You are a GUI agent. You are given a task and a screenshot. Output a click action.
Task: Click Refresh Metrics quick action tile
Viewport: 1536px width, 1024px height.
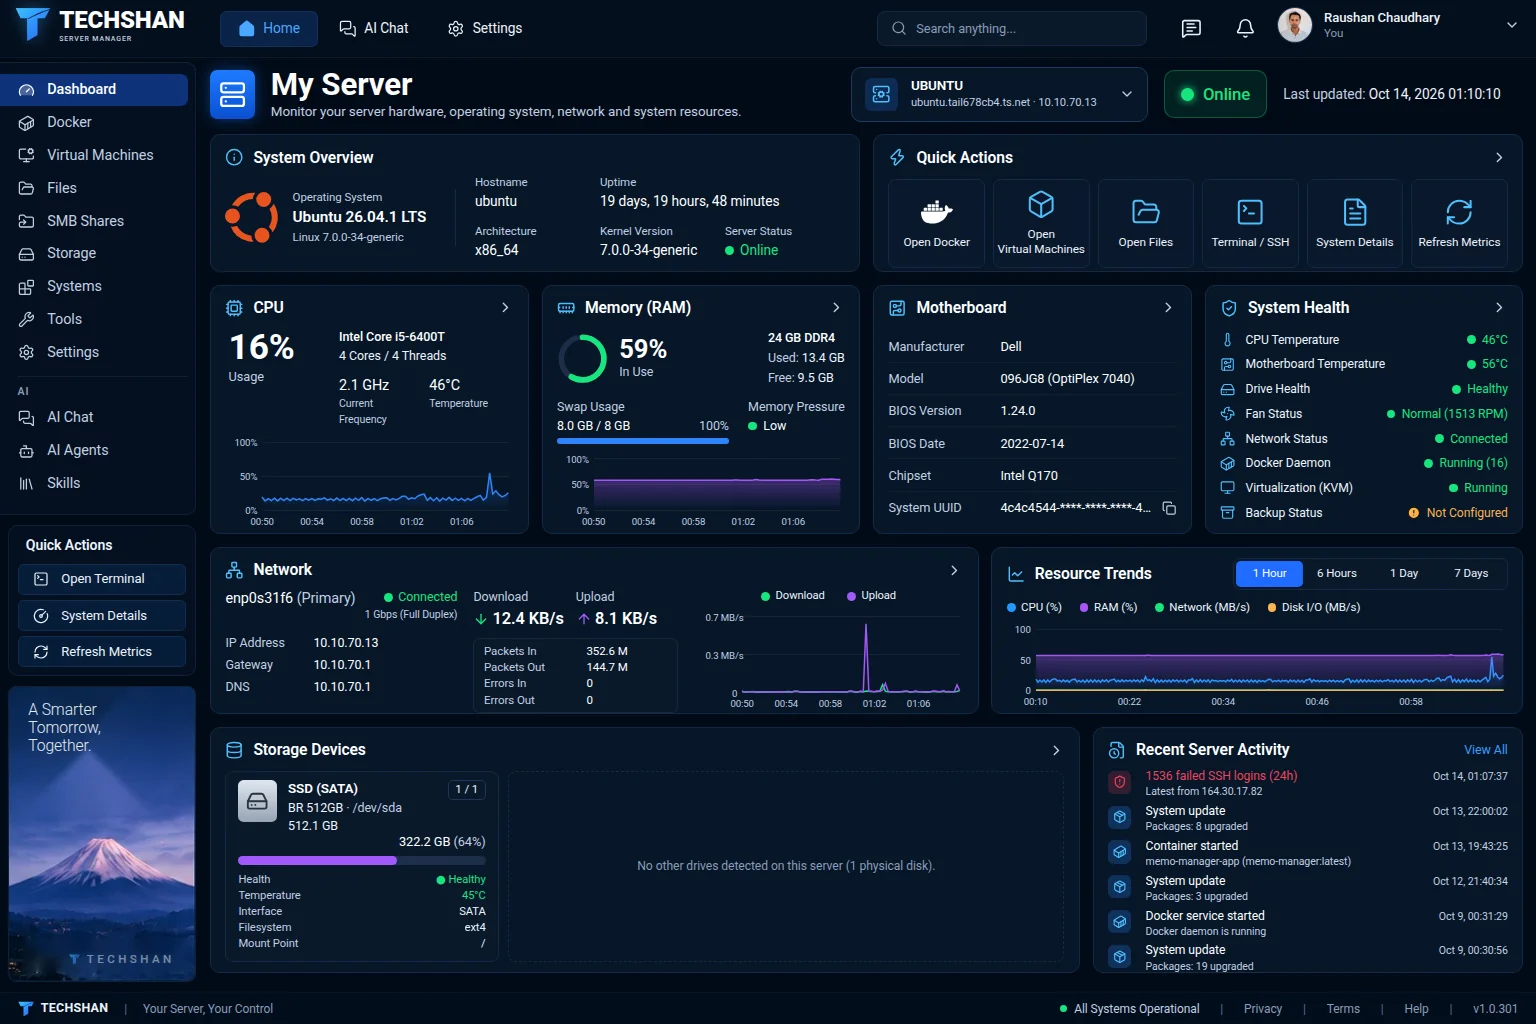tap(1459, 223)
